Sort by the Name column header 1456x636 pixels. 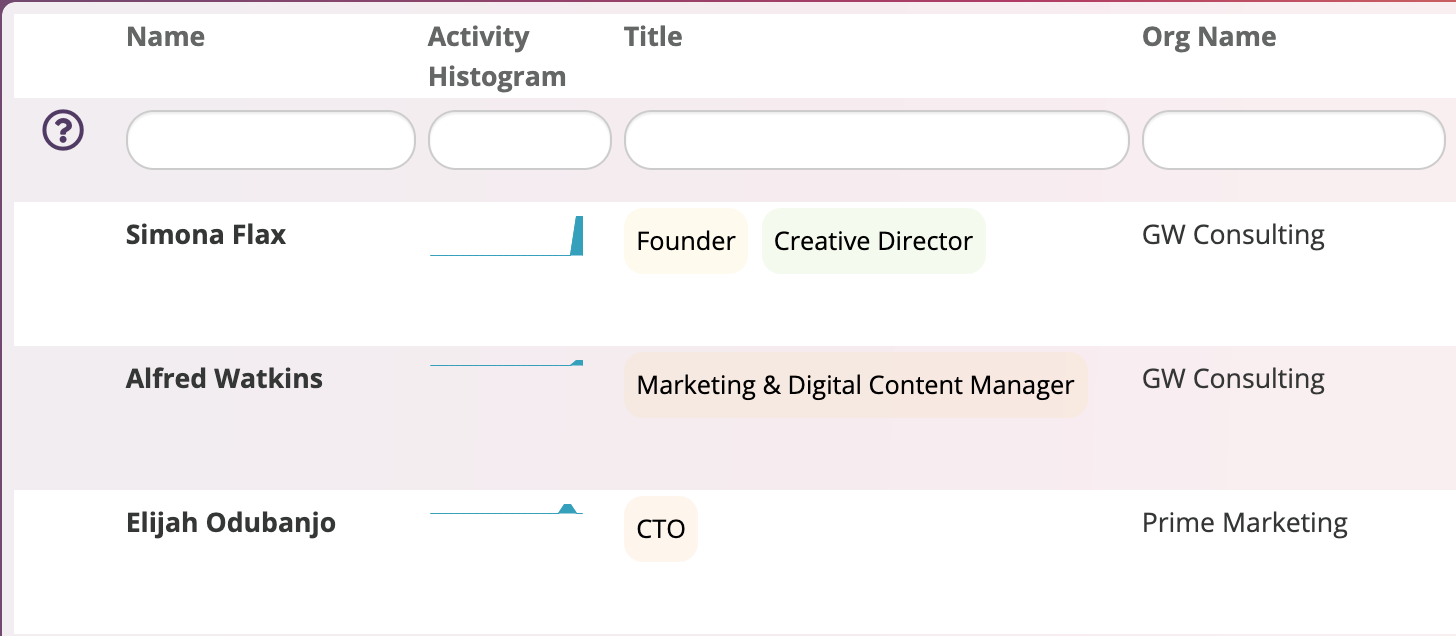pyautogui.click(x=166, y=37)
